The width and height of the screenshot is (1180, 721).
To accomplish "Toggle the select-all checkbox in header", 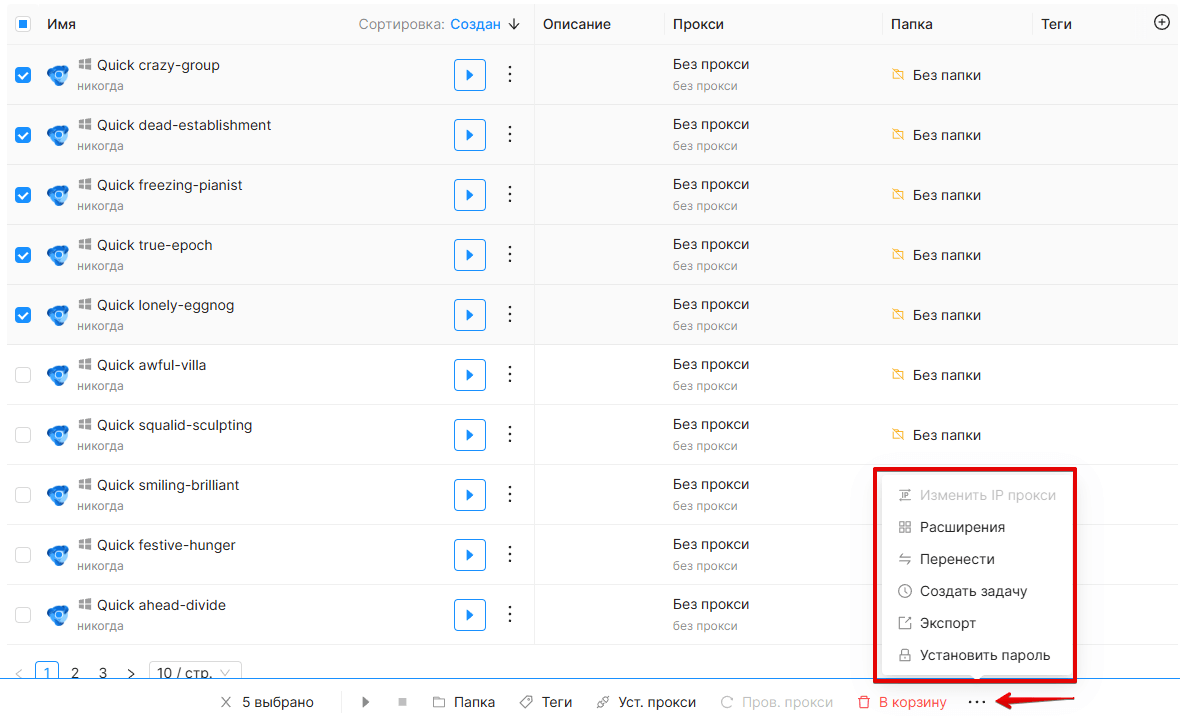I will pyautogui.click(x=23, y=24).
